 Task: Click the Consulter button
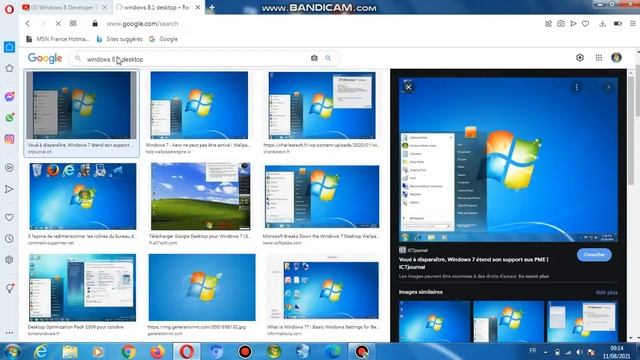(594, 255)
